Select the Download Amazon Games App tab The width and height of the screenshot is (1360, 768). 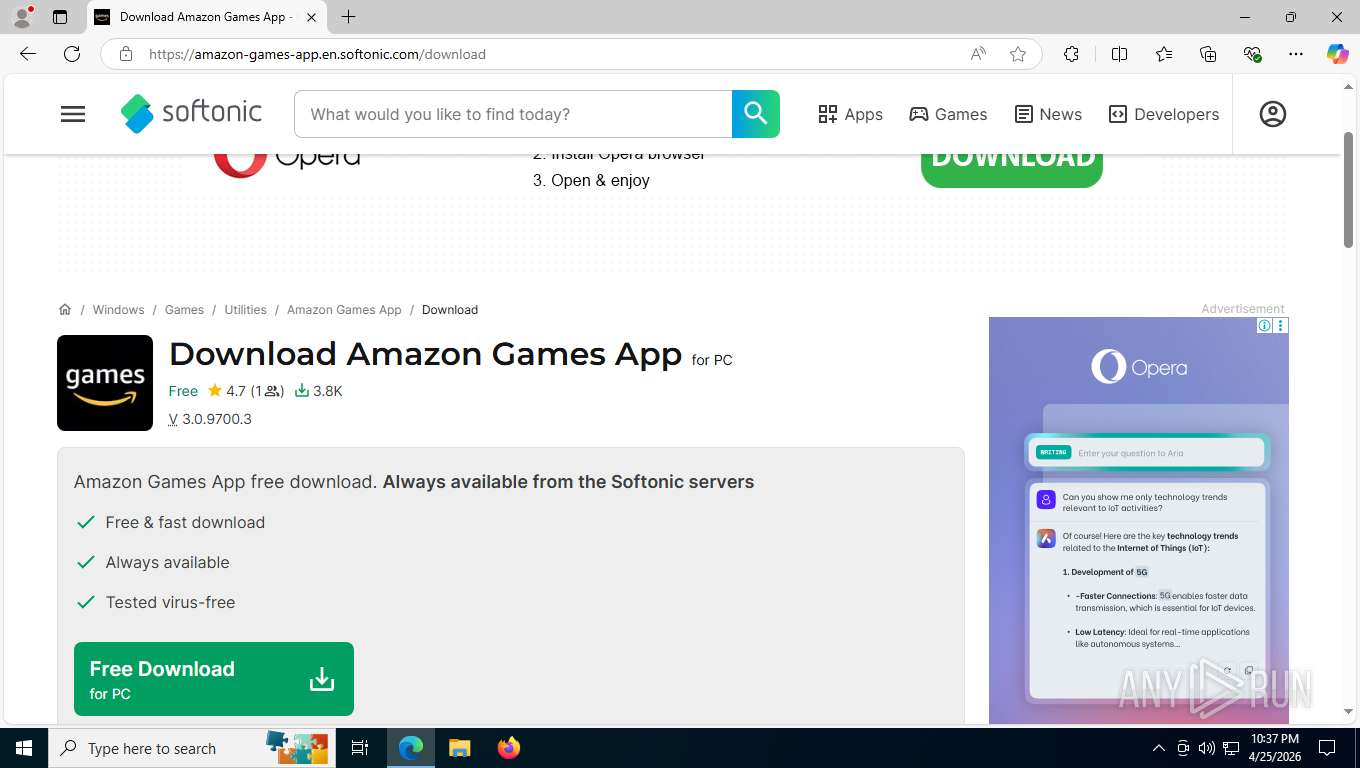pos(206,17)
